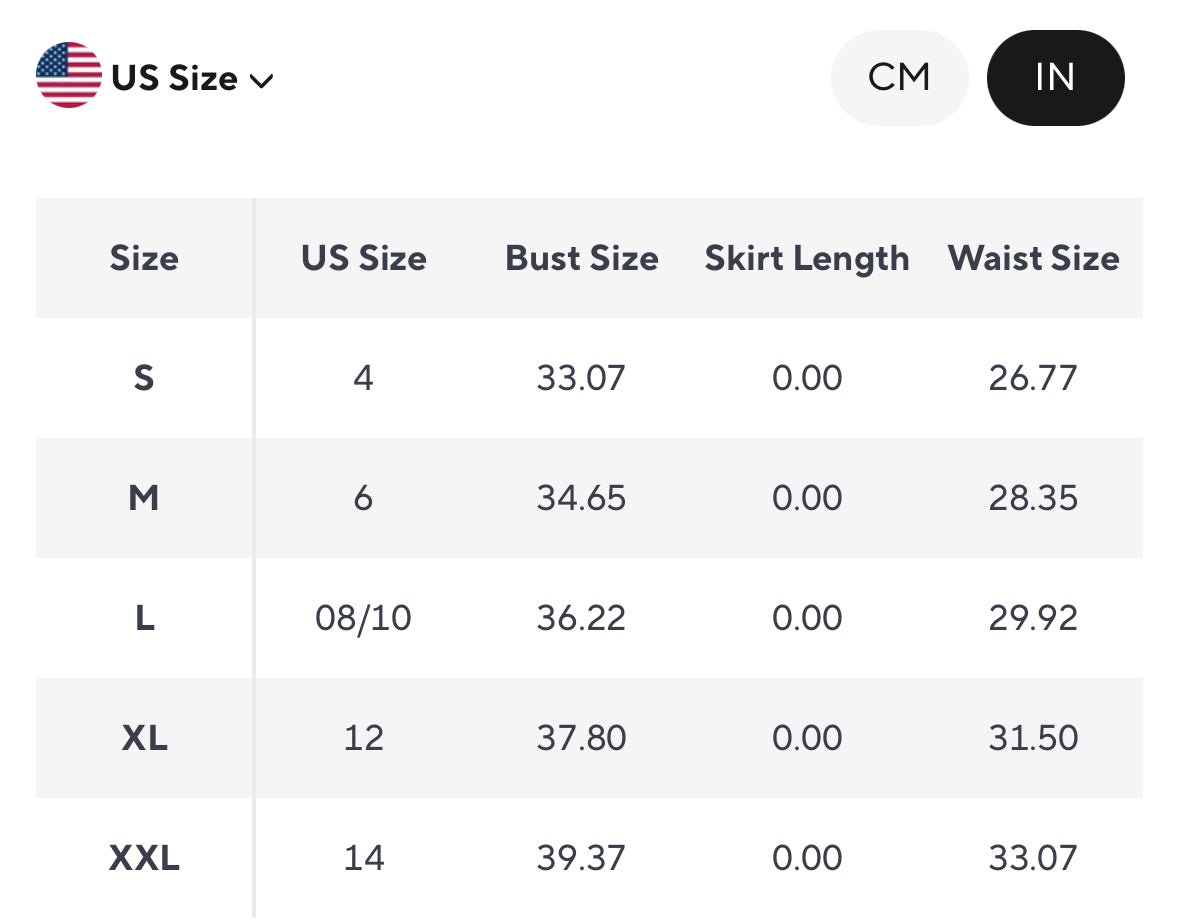
Task: Click waist value 28.35 for size M
Action: (1033, 498)
